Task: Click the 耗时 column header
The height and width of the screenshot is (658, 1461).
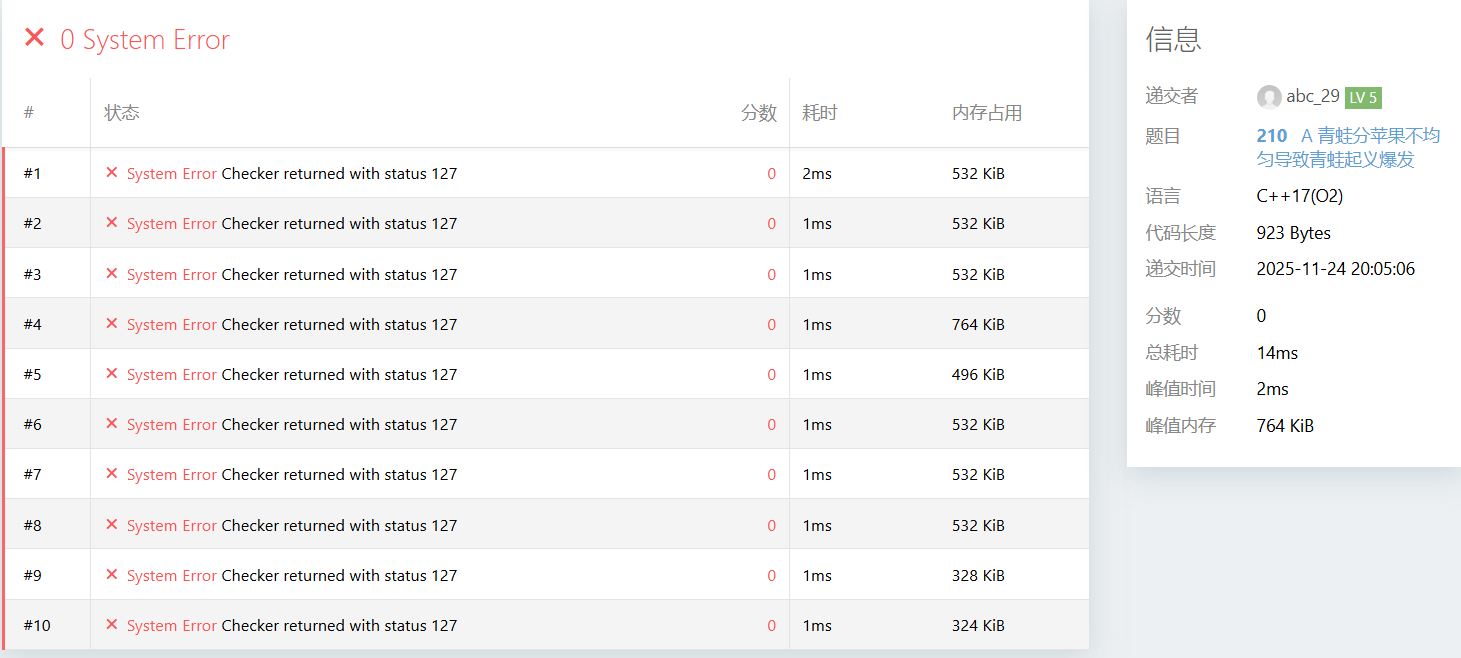Action: 819,113
